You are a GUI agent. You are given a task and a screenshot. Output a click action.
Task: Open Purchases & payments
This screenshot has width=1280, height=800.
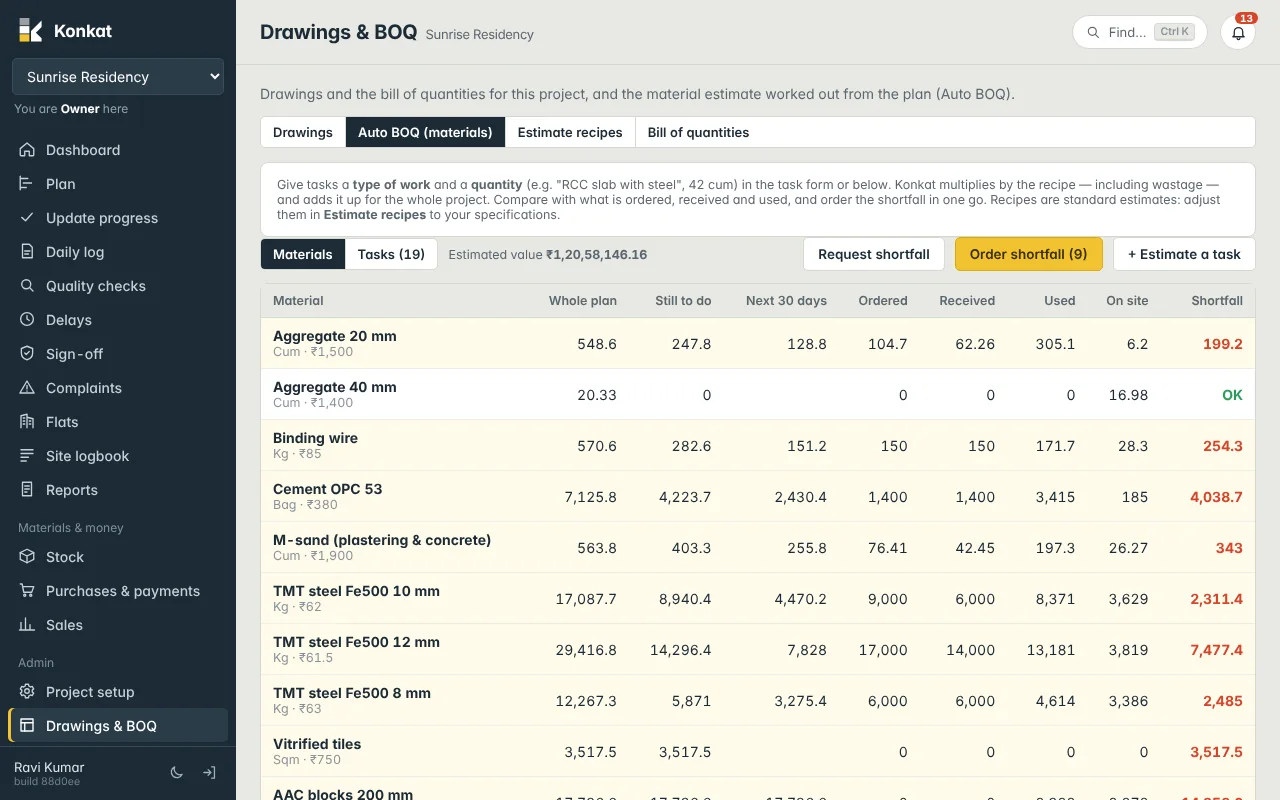(x=118, y=591)
